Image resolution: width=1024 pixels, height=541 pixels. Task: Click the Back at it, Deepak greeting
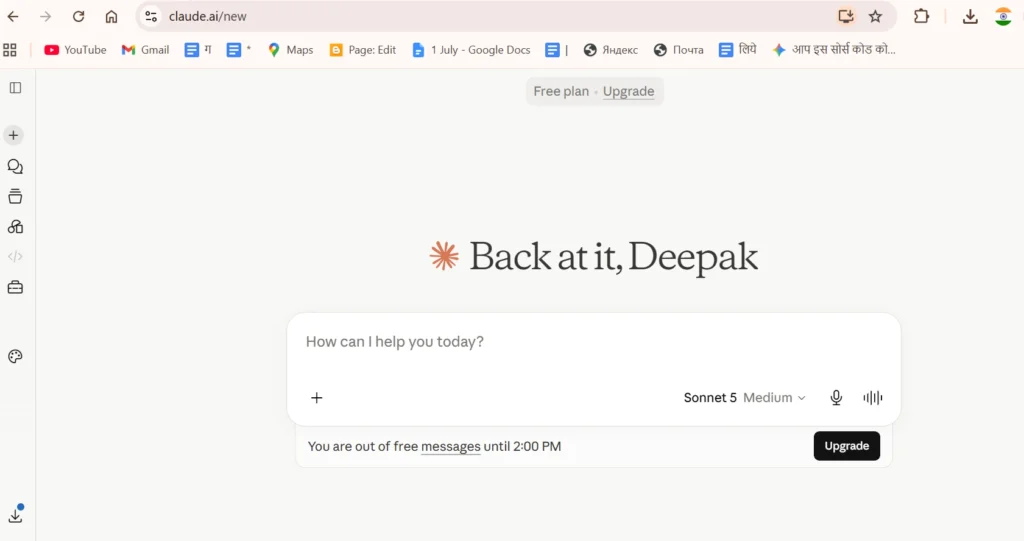pos(613,256)
